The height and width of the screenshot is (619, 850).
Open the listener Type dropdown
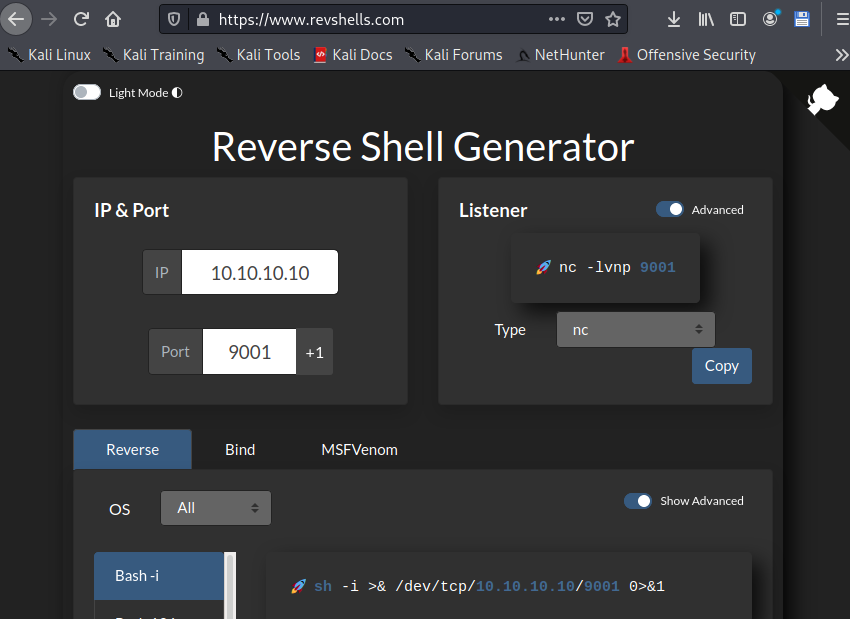point(635,330)
